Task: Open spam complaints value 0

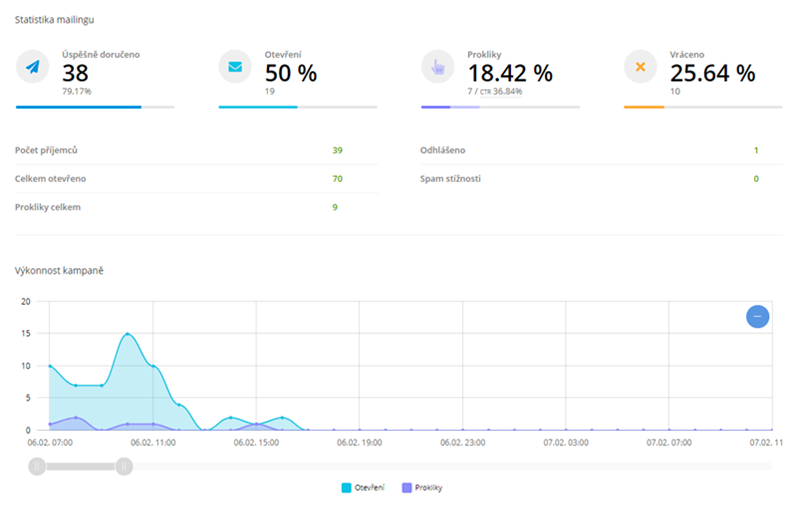Action: pos(756,179)
